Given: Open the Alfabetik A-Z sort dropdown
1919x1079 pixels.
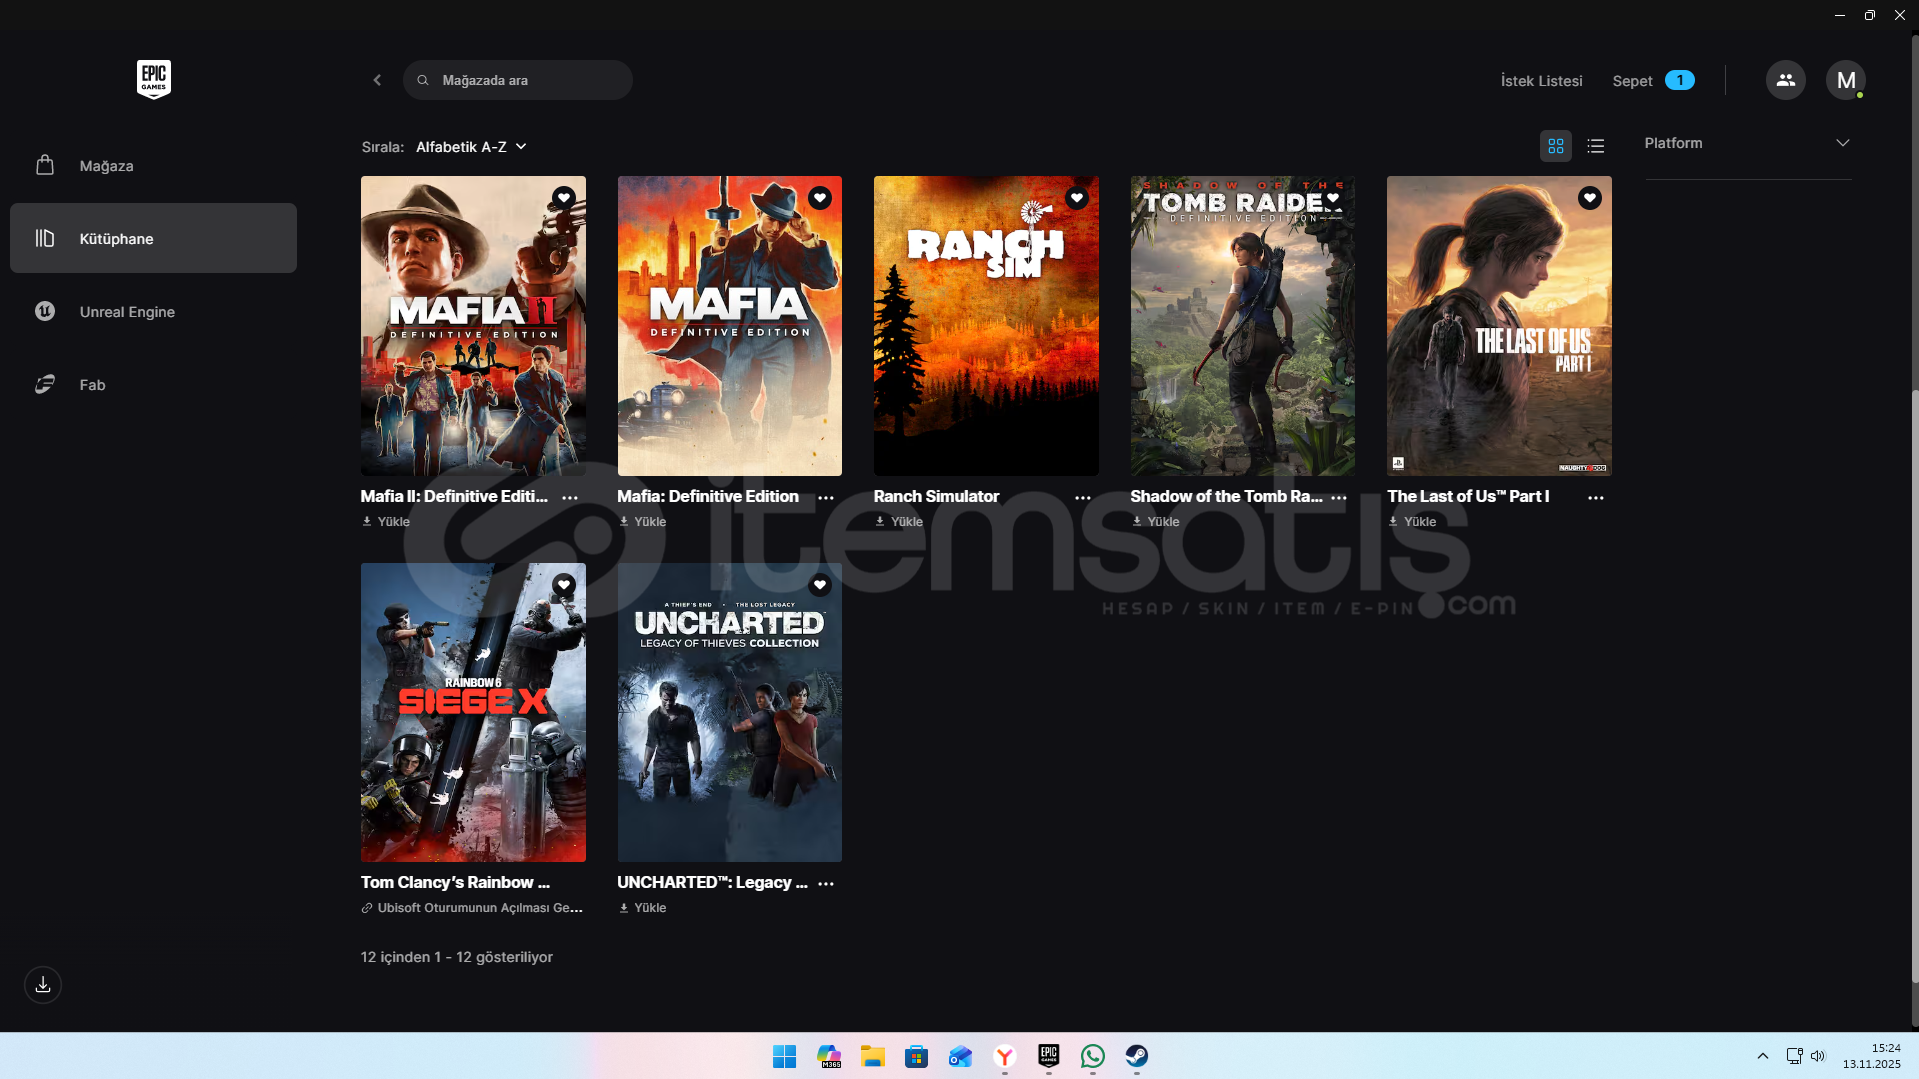Looking at the screenshot, I should click(x=470, y=147).
